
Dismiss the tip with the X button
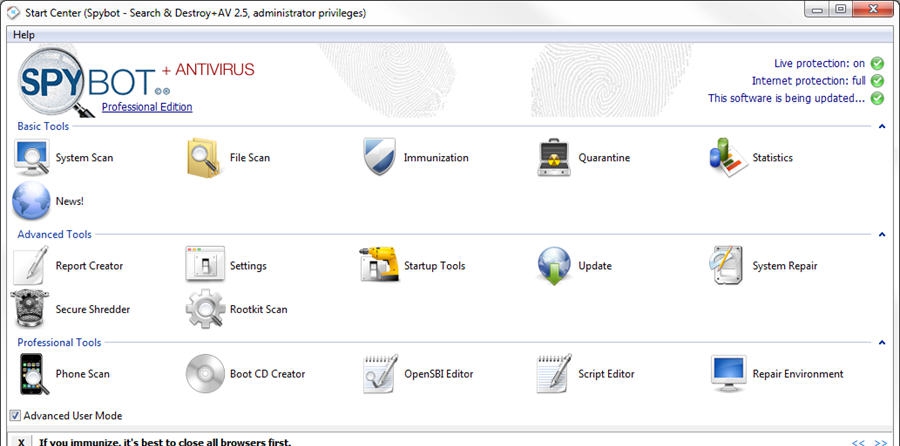[x=21, y=441]
